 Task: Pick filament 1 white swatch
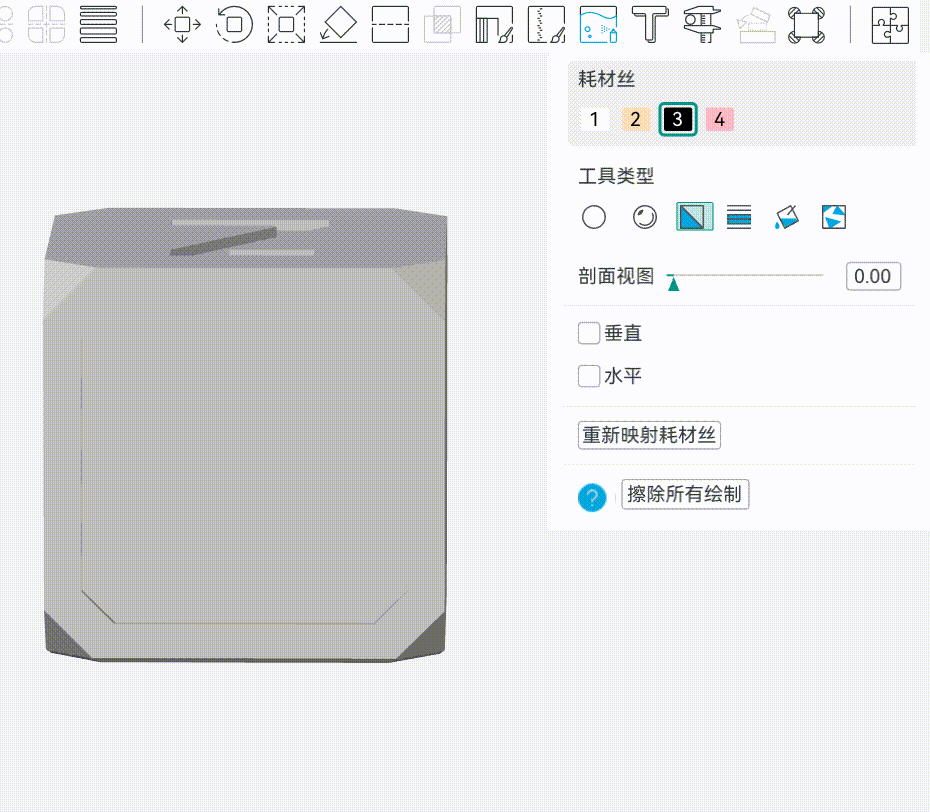594,119
